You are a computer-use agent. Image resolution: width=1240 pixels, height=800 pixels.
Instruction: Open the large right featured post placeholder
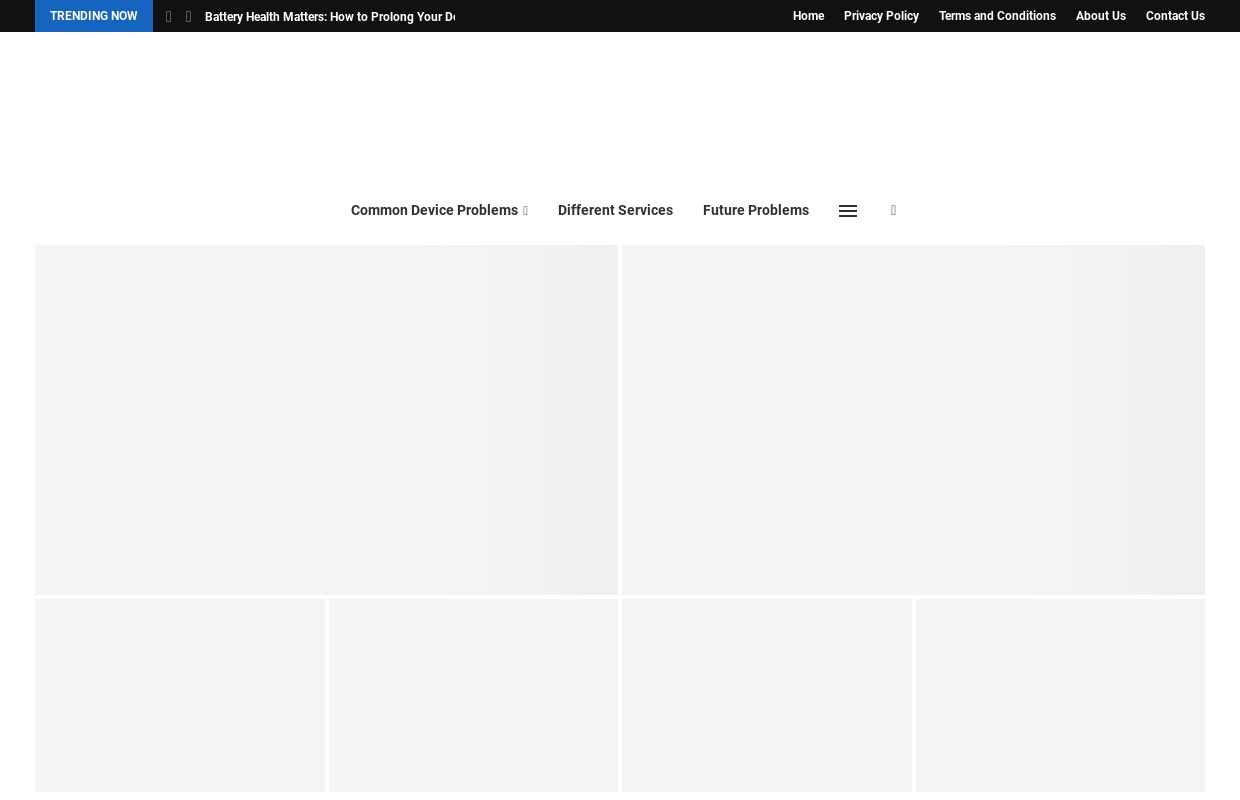pos(913,420)
